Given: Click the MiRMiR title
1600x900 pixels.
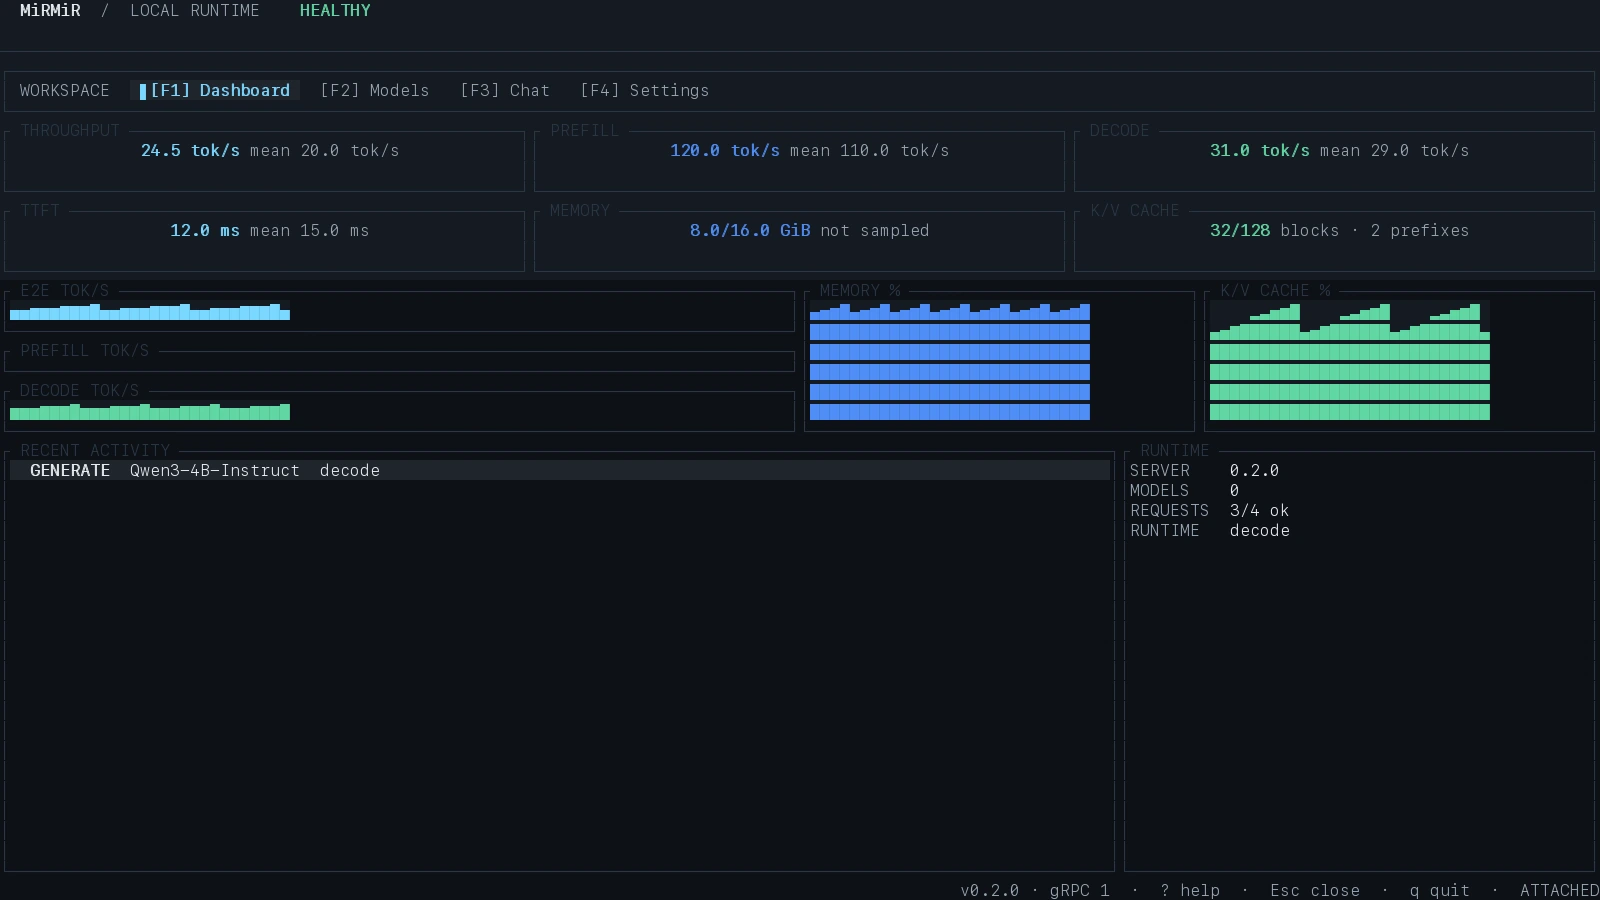Looking at the screenshot, I should (50, 10).
